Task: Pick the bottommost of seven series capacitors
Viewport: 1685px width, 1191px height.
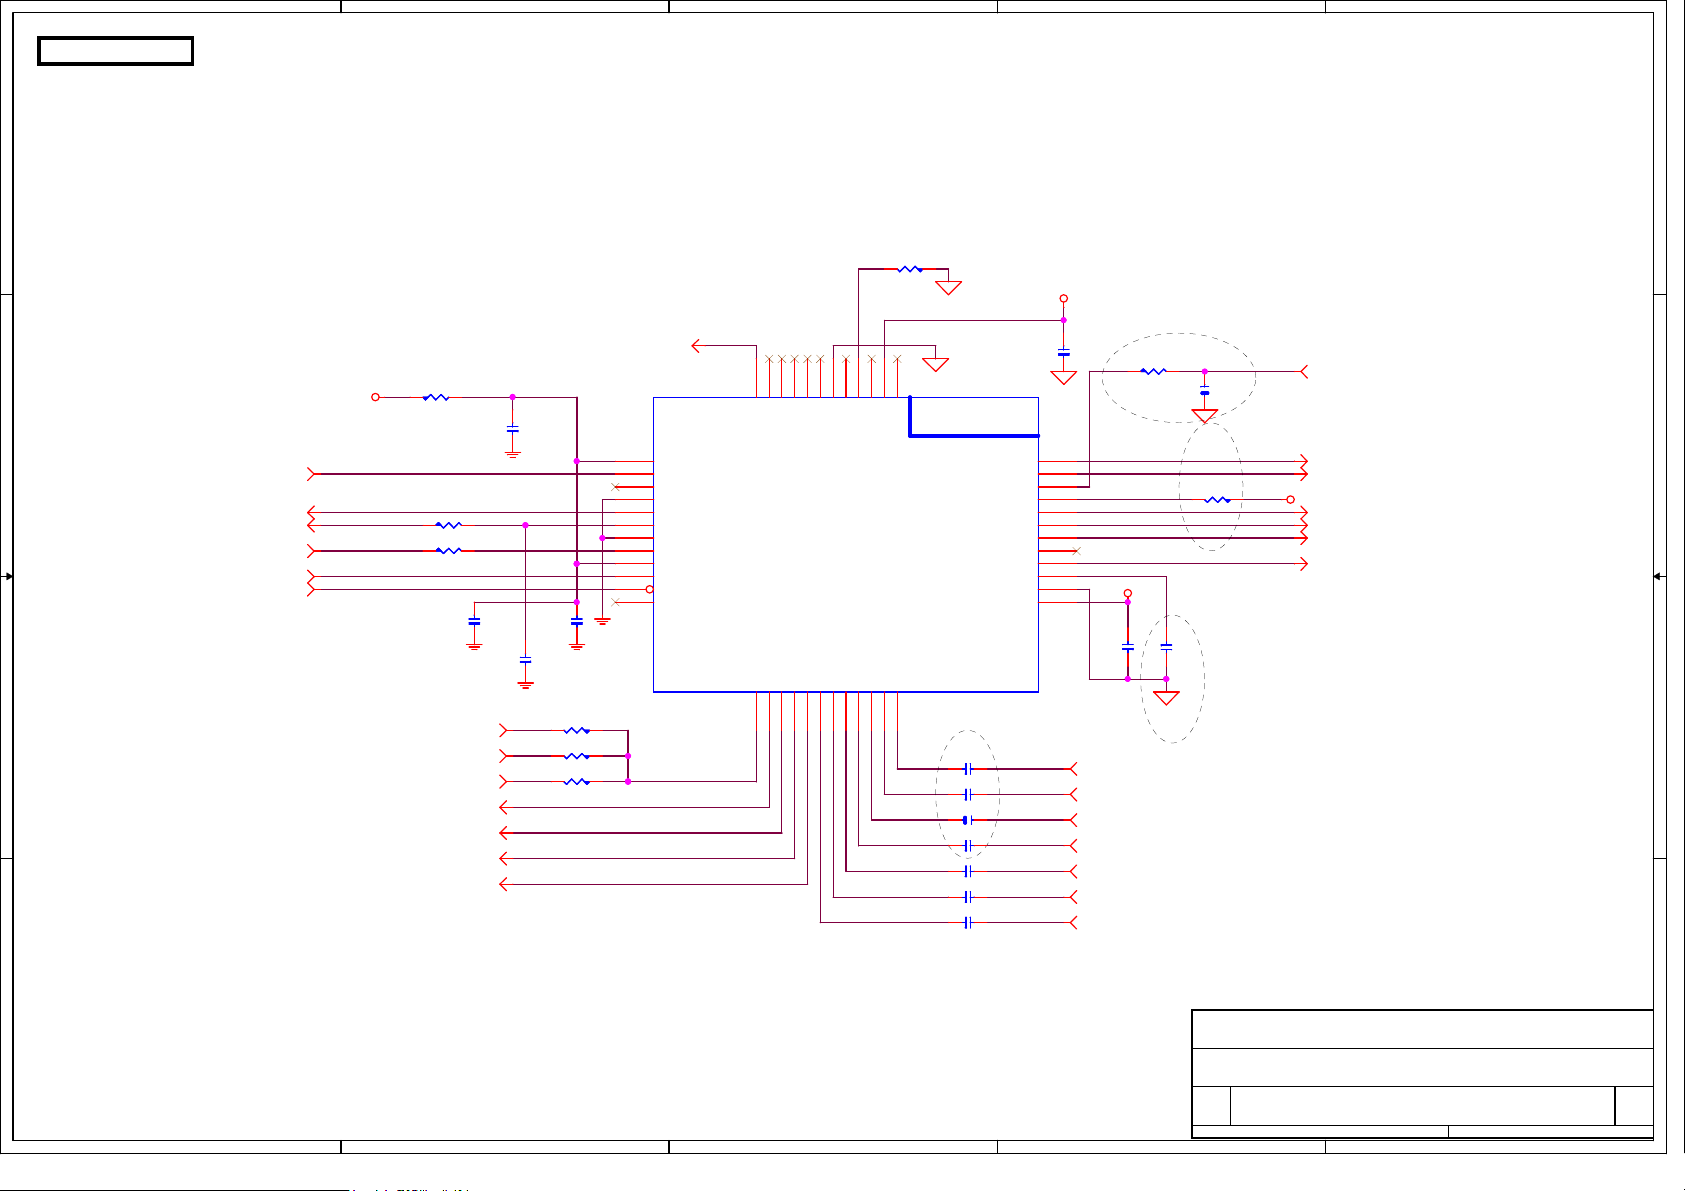Action: click(968, 923)
